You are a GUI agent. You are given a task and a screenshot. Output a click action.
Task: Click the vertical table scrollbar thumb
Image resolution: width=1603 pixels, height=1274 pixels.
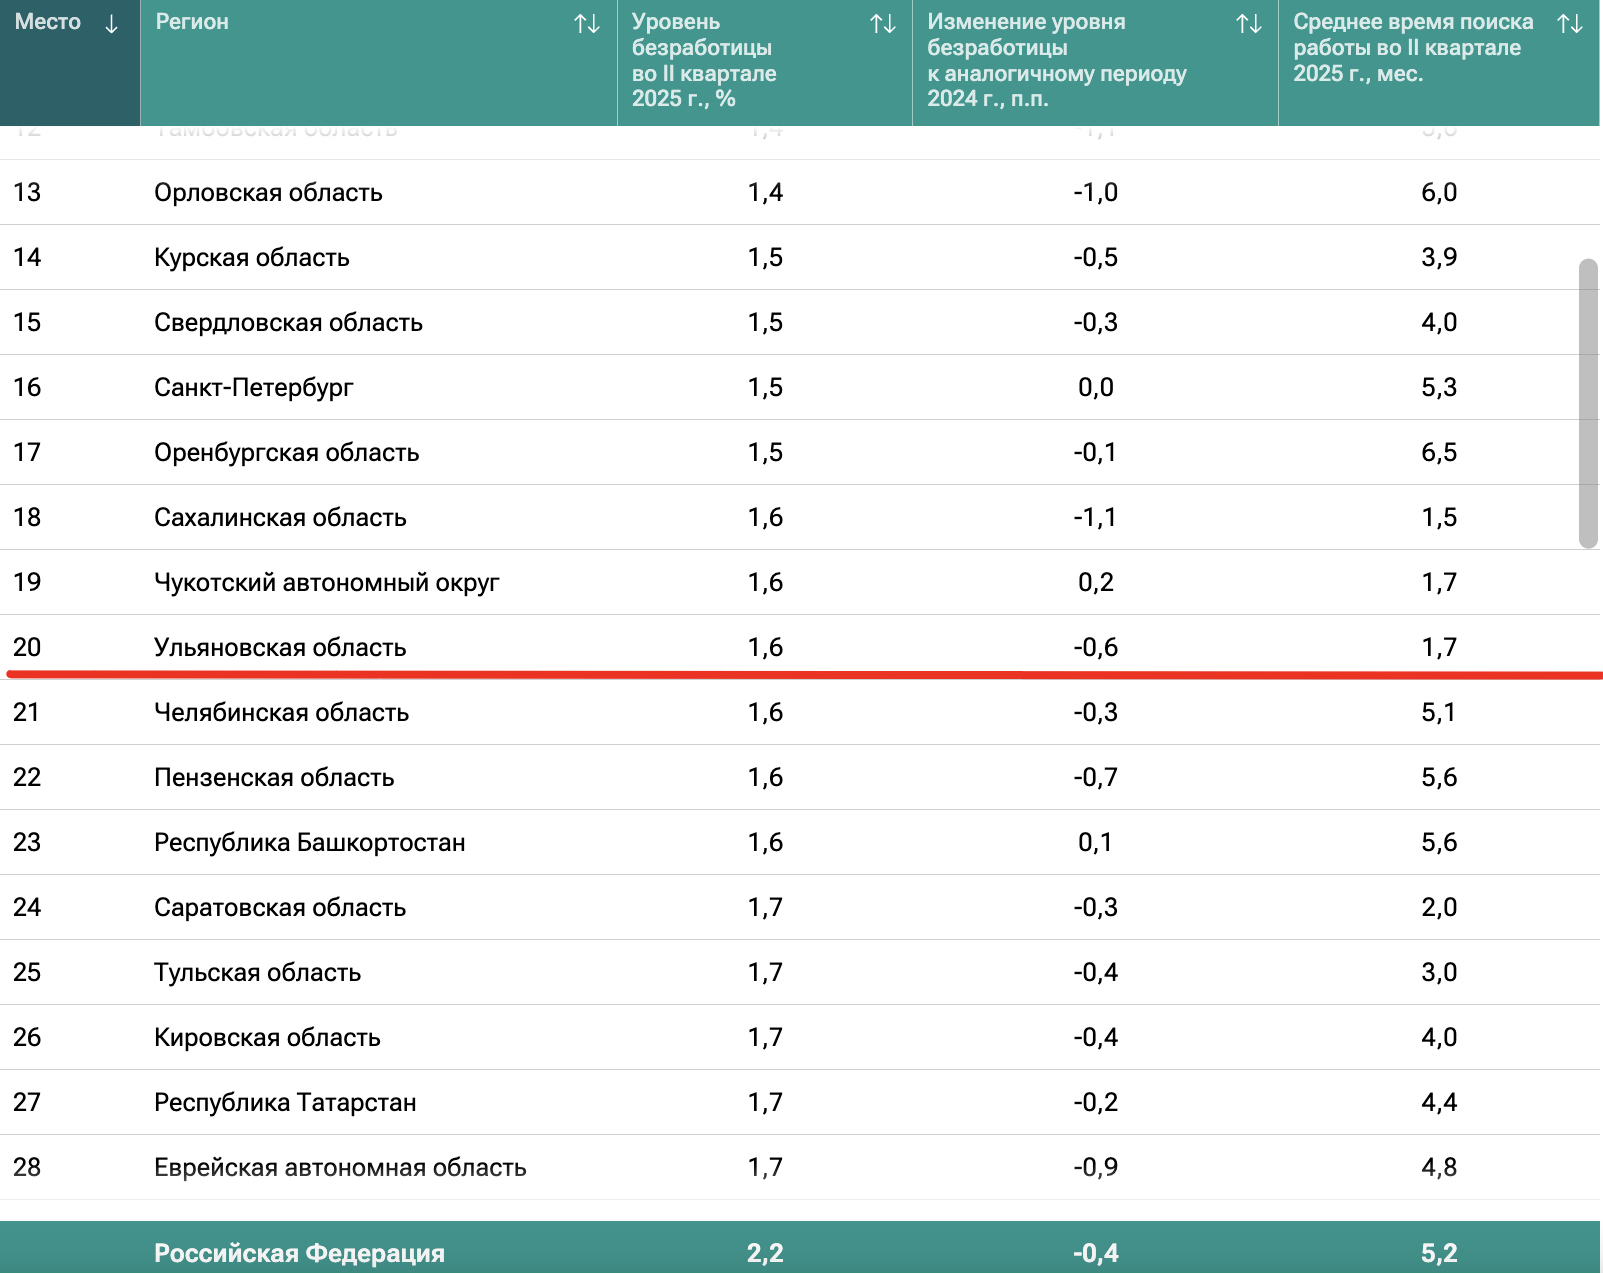pyautogui.click(x=1588, y=404)
